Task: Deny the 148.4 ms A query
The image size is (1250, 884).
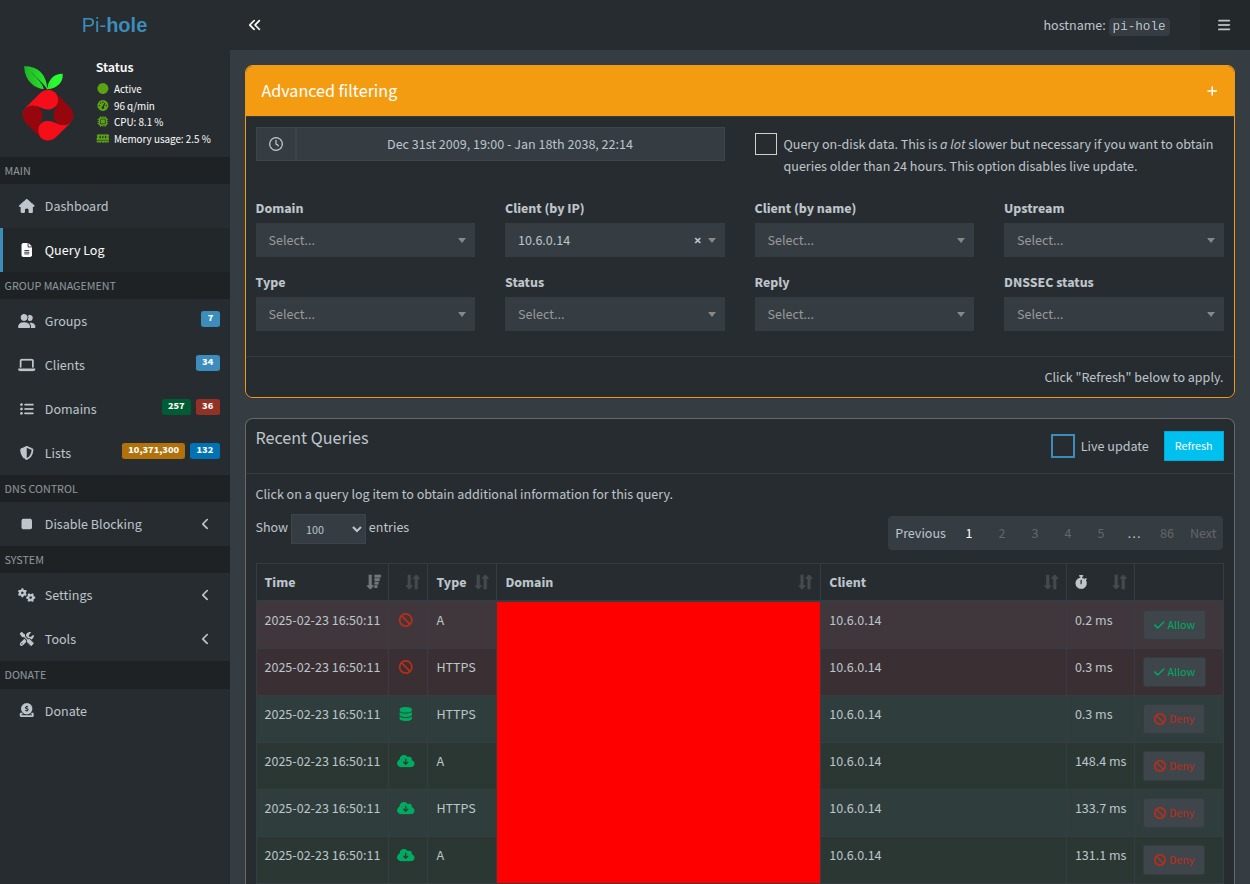Action: (x=1174, y=766)
